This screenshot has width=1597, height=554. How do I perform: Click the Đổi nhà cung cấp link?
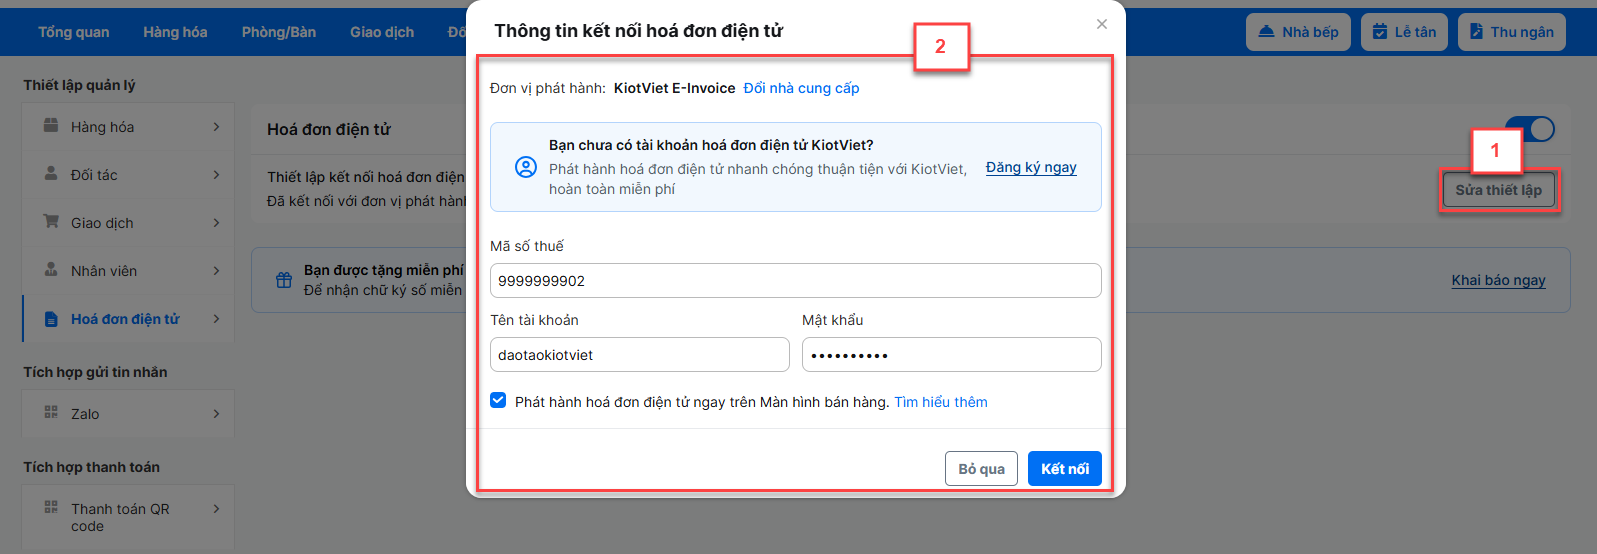[801, 88]
